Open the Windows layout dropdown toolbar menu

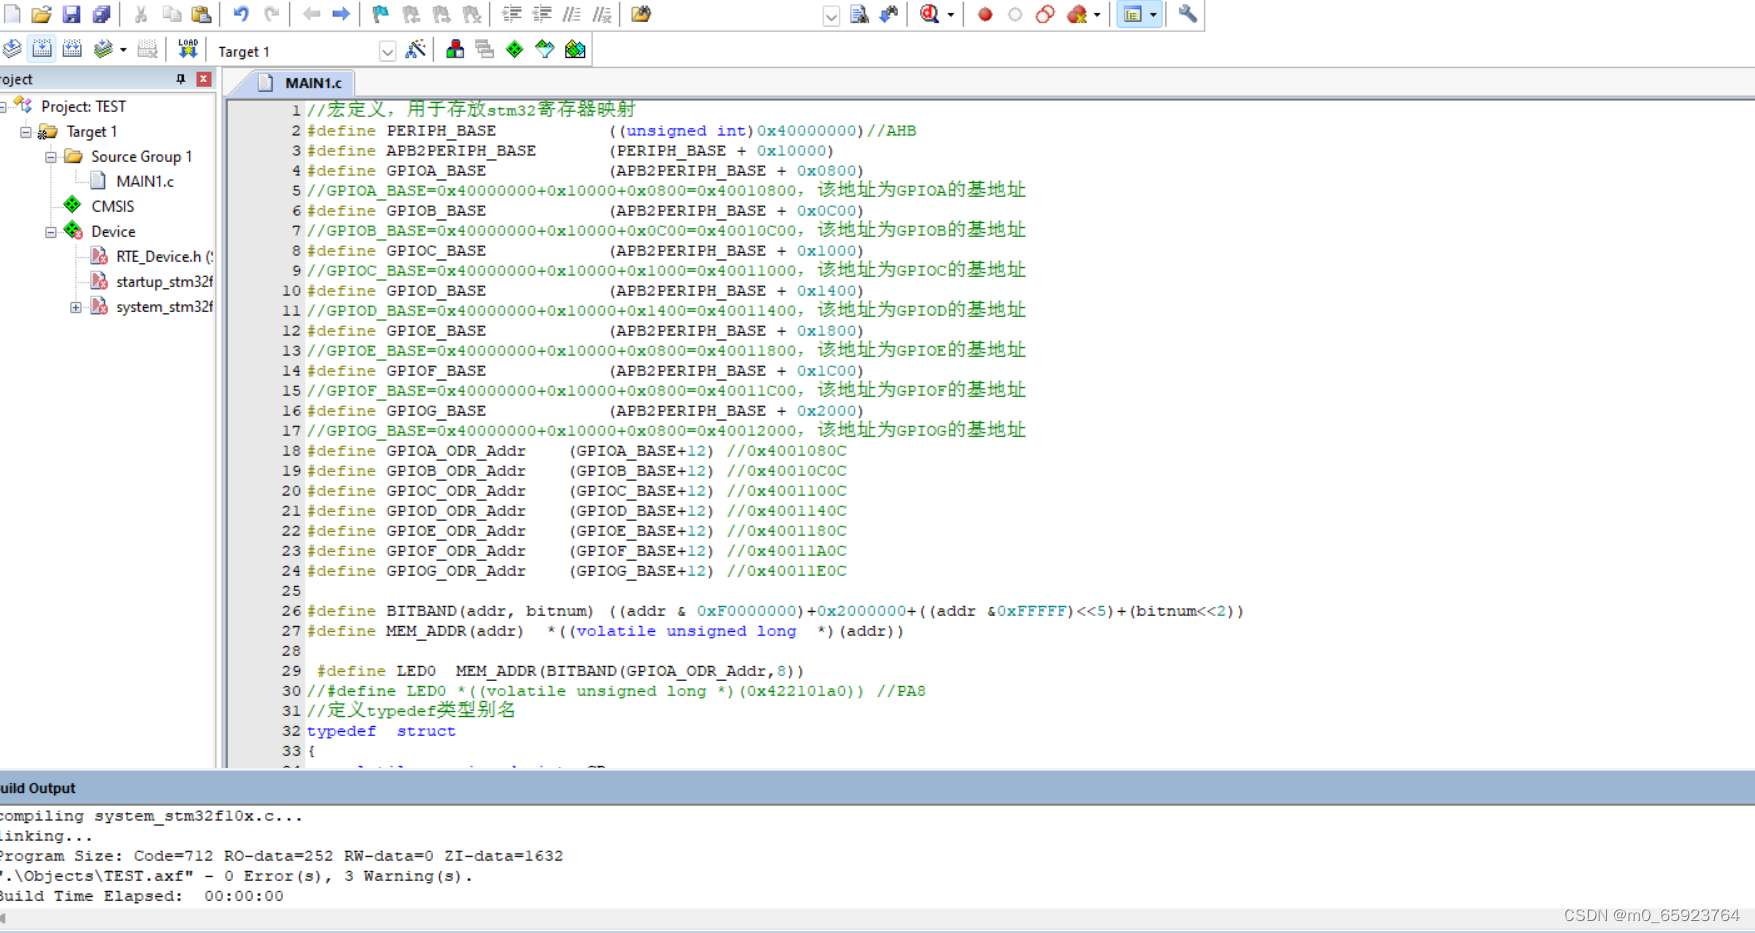1153,15
